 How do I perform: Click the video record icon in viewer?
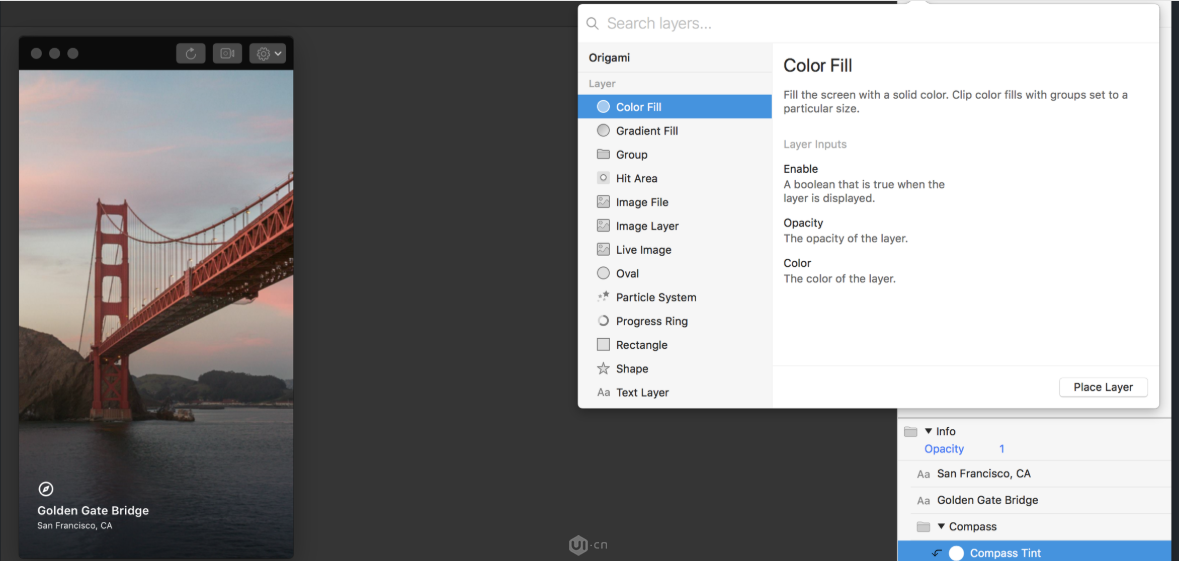pos(228,53)
